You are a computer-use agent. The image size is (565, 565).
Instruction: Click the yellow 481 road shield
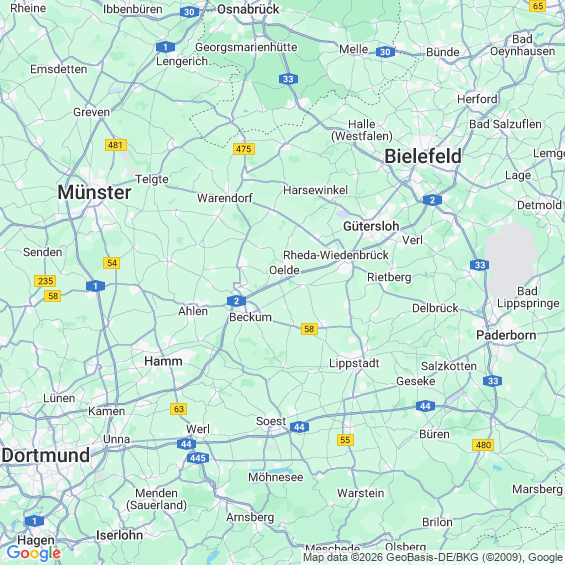tap(116, 145)
